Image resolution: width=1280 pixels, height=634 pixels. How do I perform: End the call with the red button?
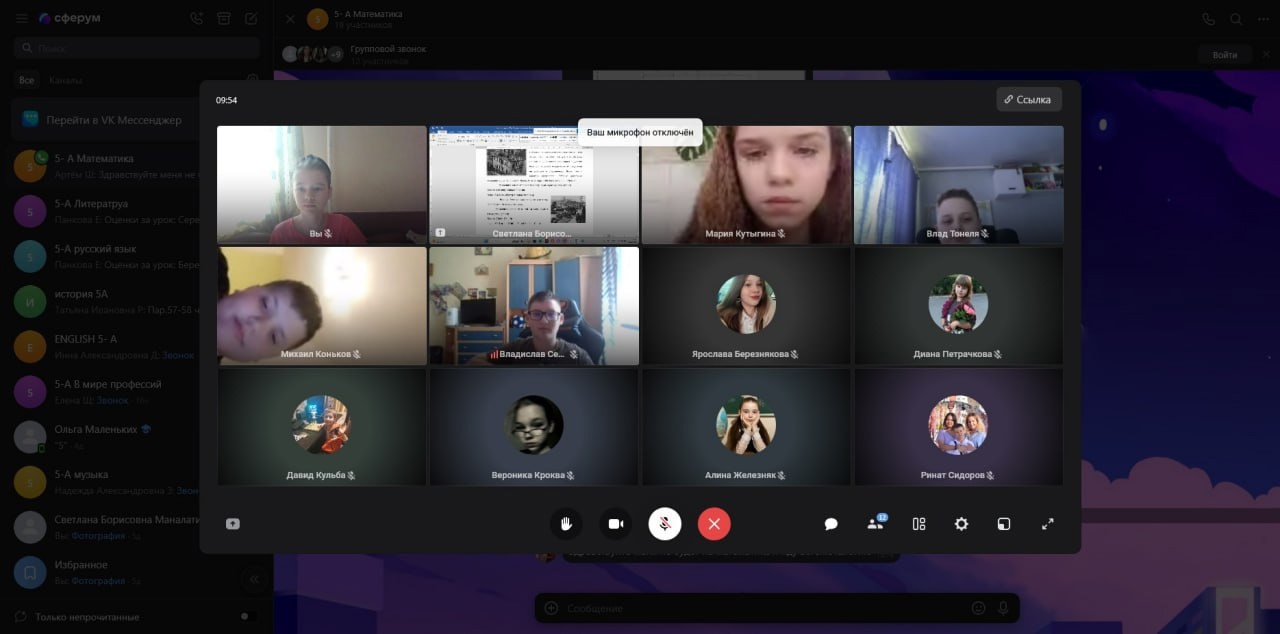pyautogui.click(x=714, y=524)
